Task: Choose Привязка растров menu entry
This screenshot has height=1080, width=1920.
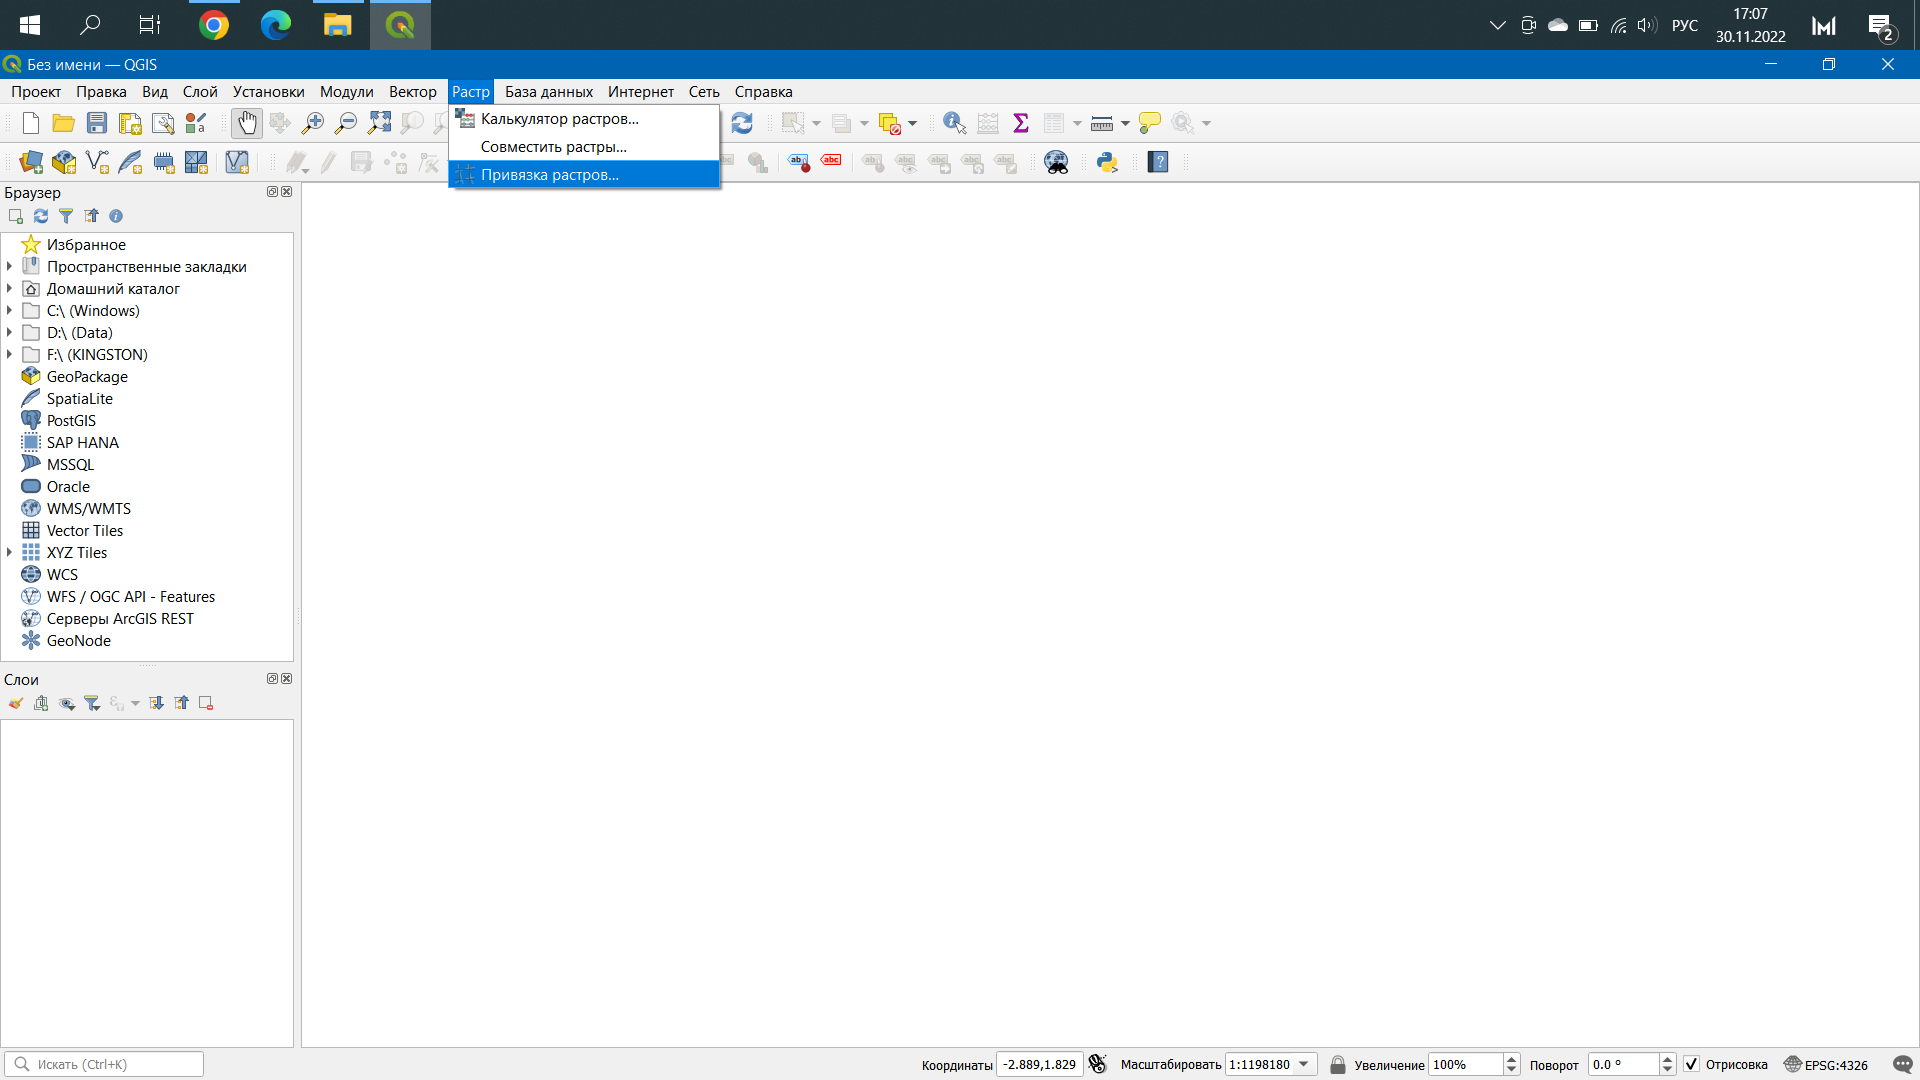Action: [x=550, y=175]
